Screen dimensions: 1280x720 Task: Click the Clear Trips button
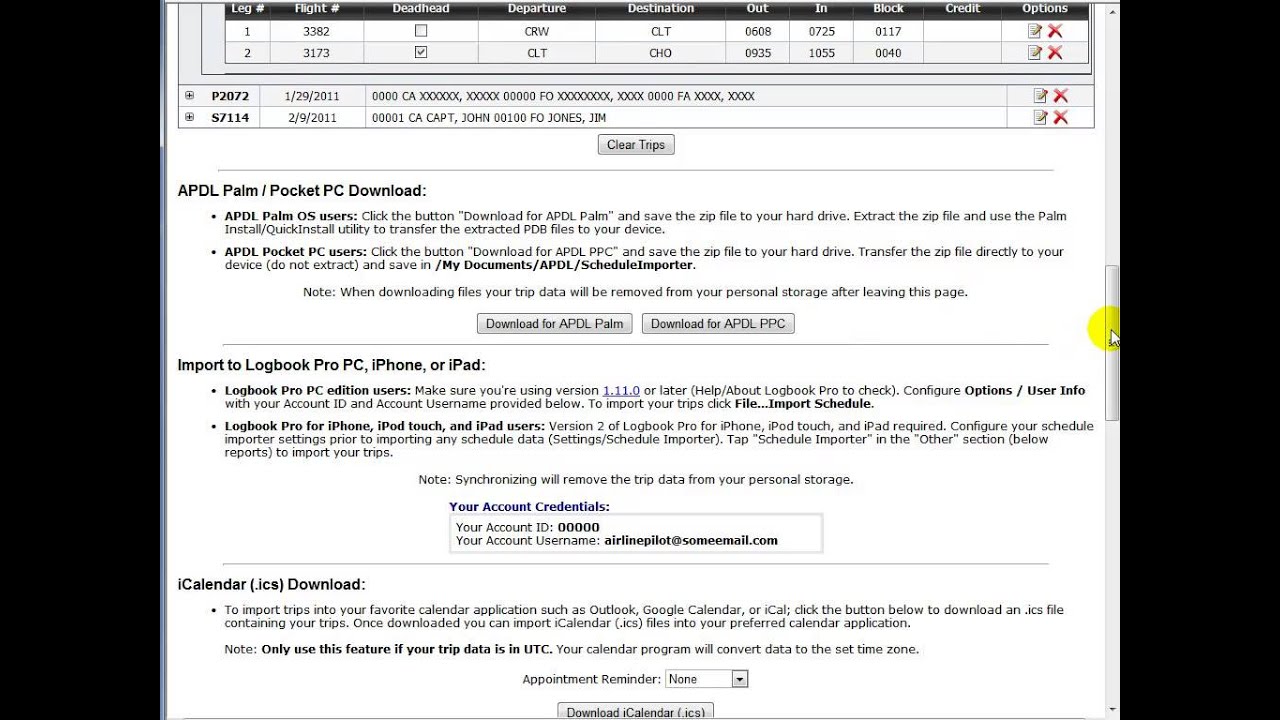coord(636,145)
